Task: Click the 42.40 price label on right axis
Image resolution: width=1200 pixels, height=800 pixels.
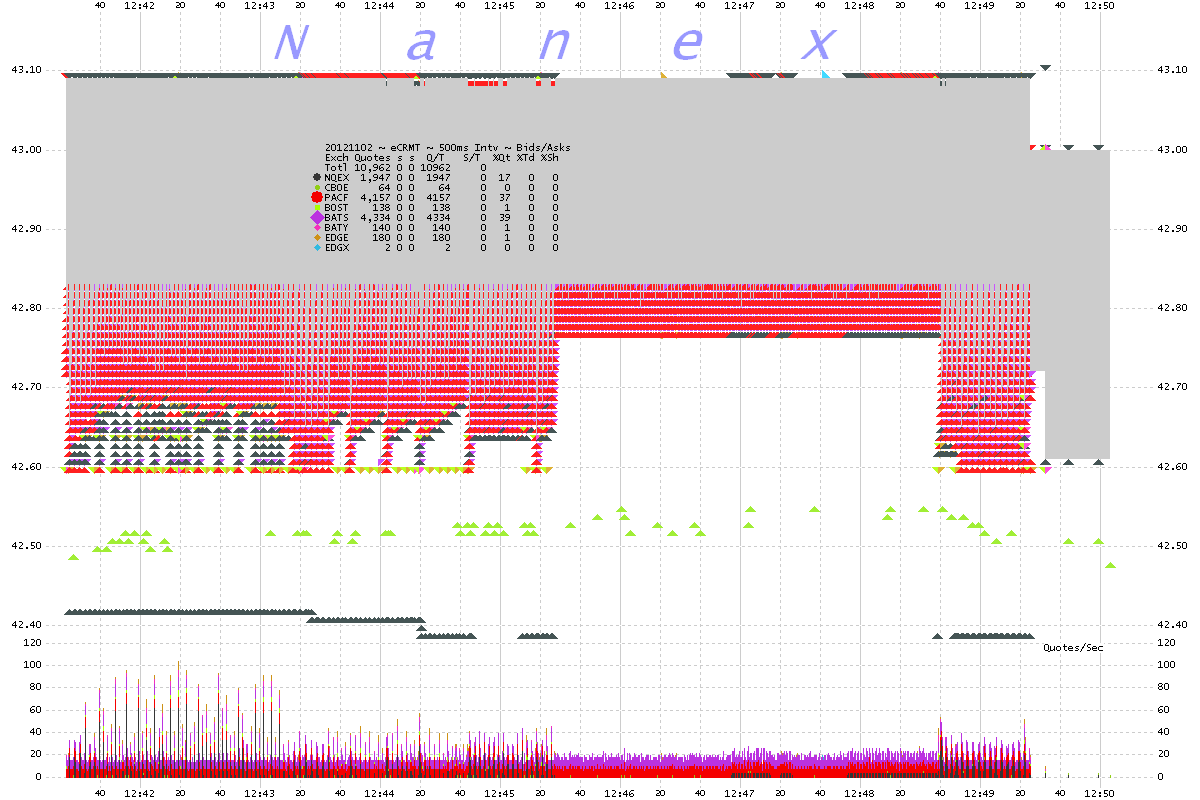Action: [x=1170, y=625]
